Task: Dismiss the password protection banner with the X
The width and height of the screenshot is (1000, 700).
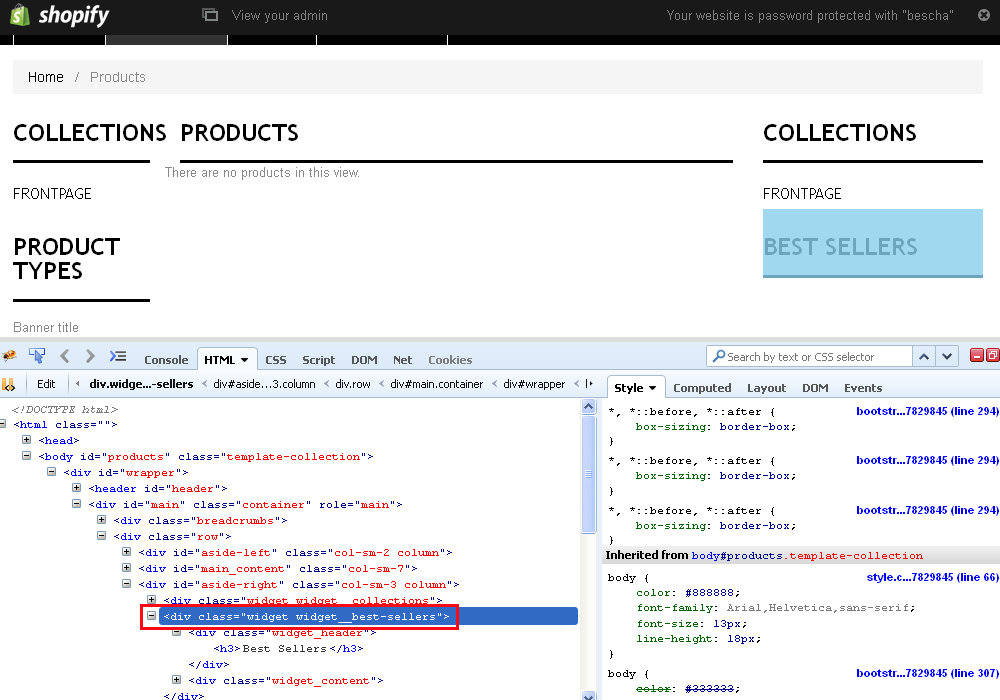Action: [x=984, y=15]
